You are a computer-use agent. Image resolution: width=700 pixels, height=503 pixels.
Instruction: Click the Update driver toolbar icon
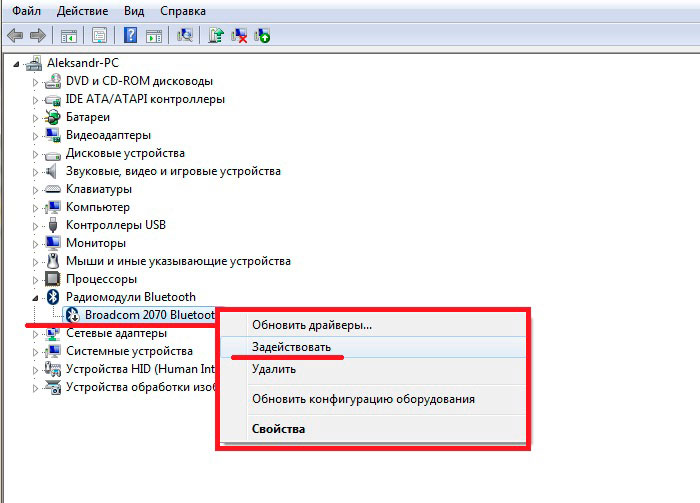tap(216, 35)
